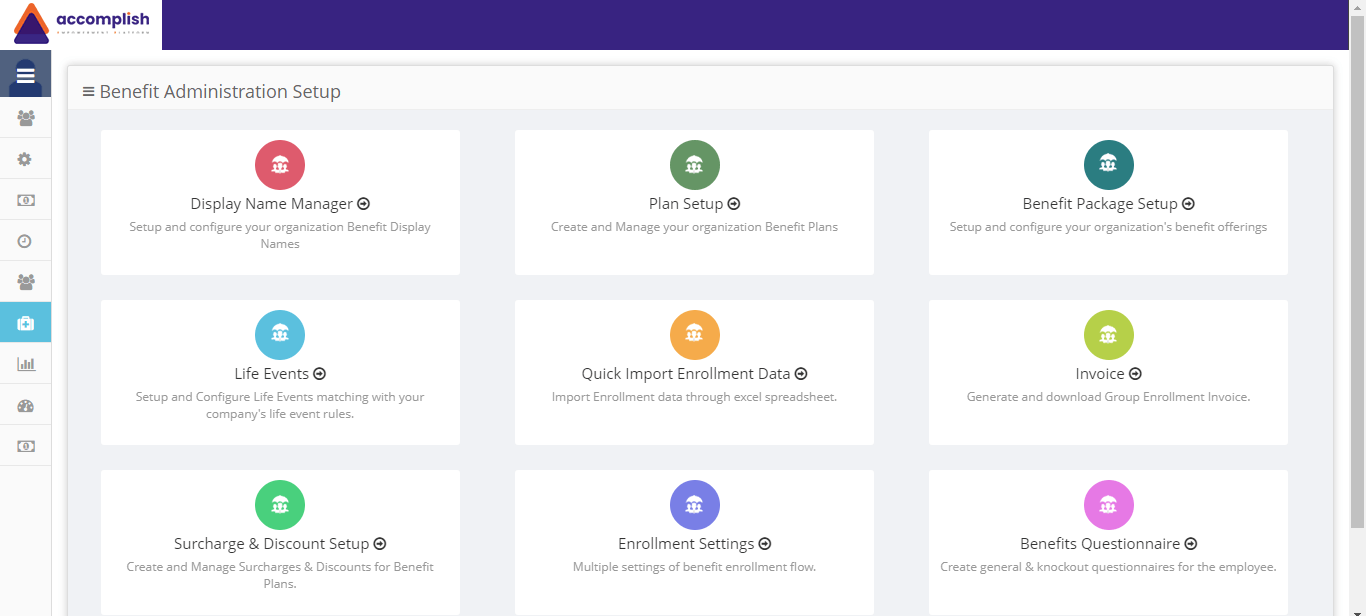
Task: Click the orange Quick Import Enrollment icon
Action: [x=694, y=335]
